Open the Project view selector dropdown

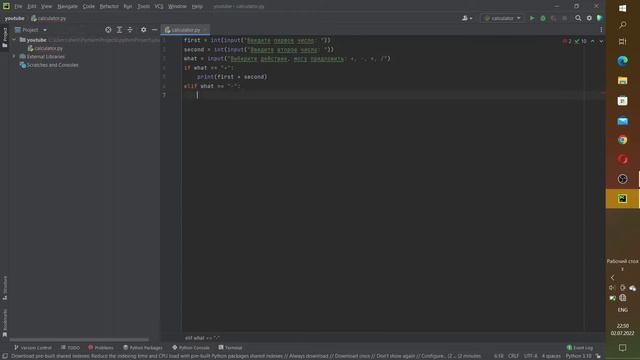31,30
